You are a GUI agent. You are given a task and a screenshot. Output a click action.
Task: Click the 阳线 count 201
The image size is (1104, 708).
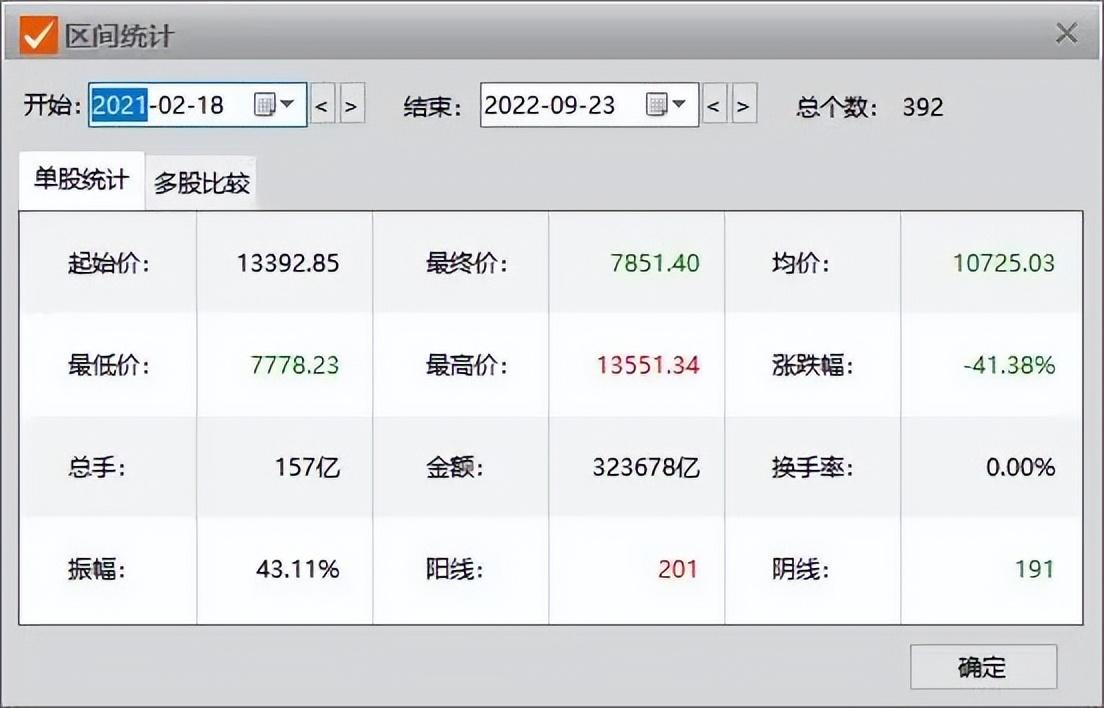pyautogui.click(x=678, y=570)
